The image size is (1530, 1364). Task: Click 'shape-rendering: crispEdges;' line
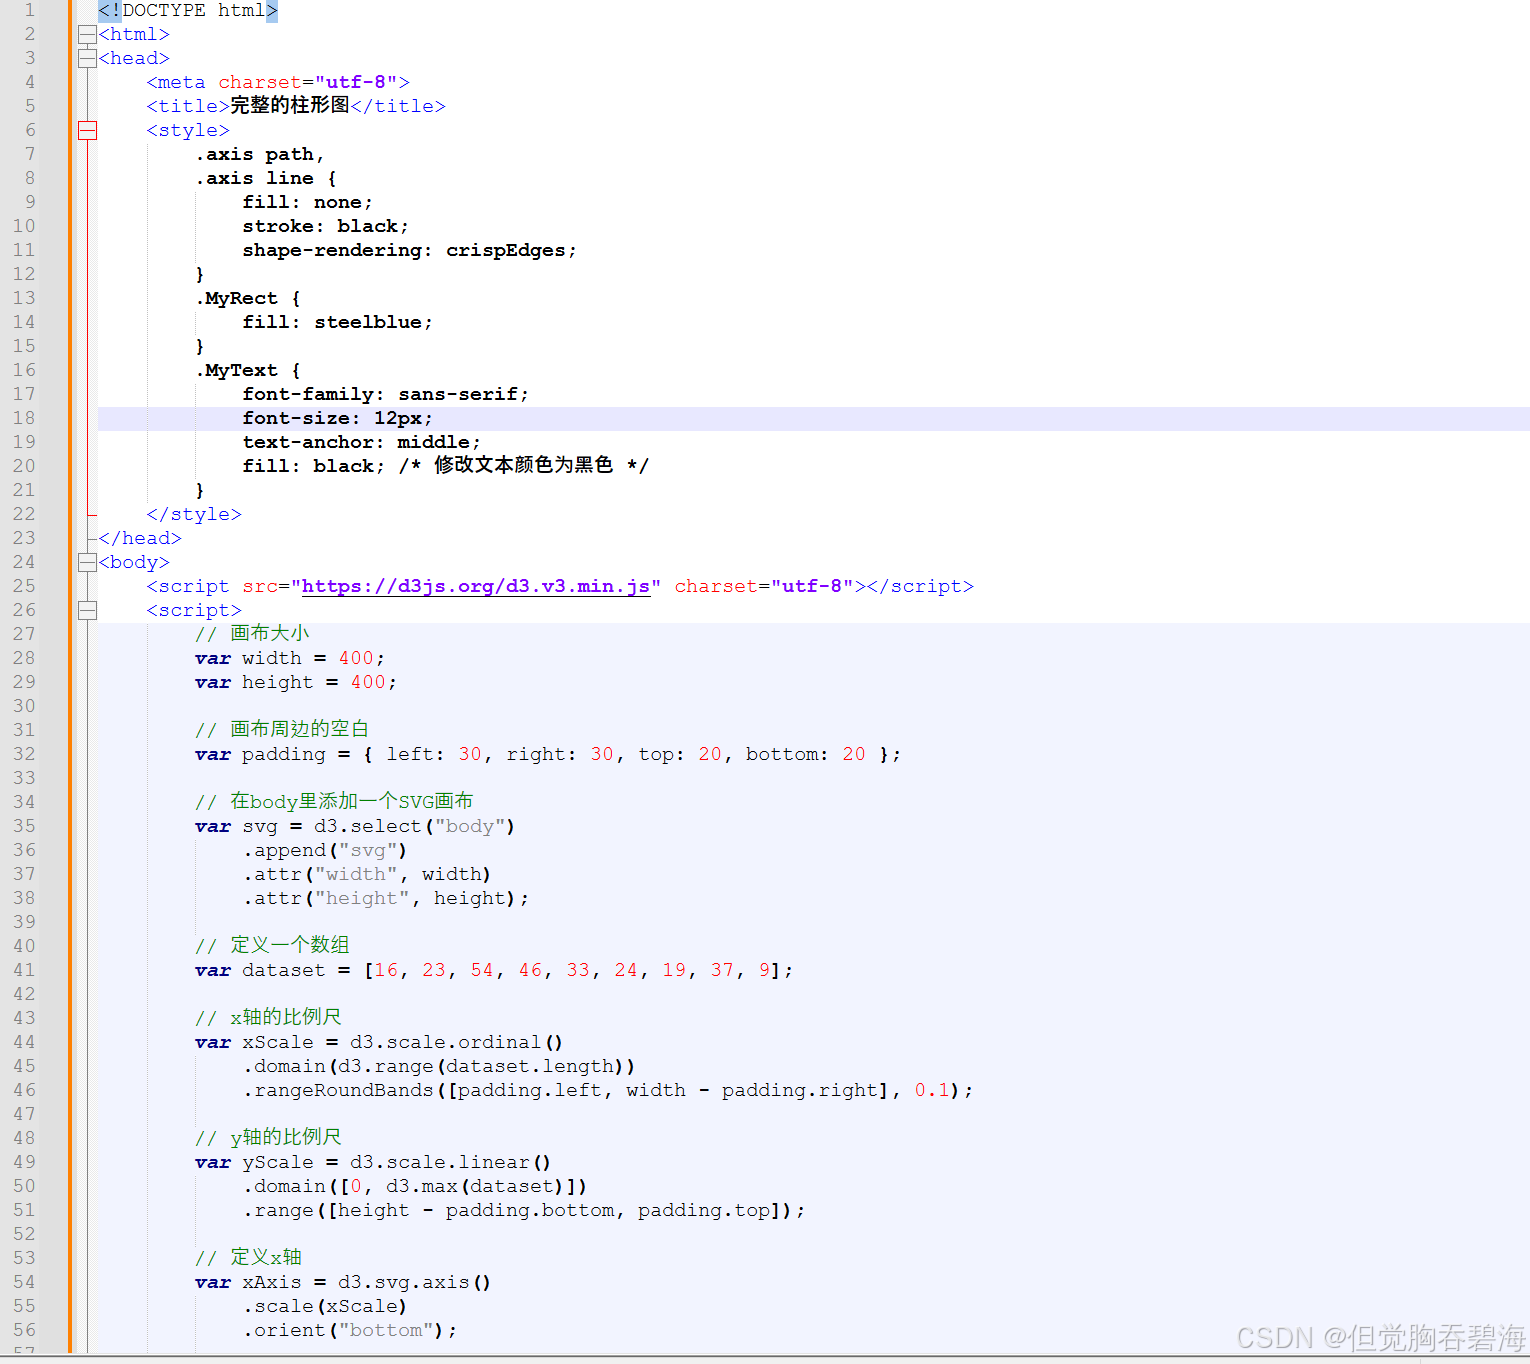(409, 250)
